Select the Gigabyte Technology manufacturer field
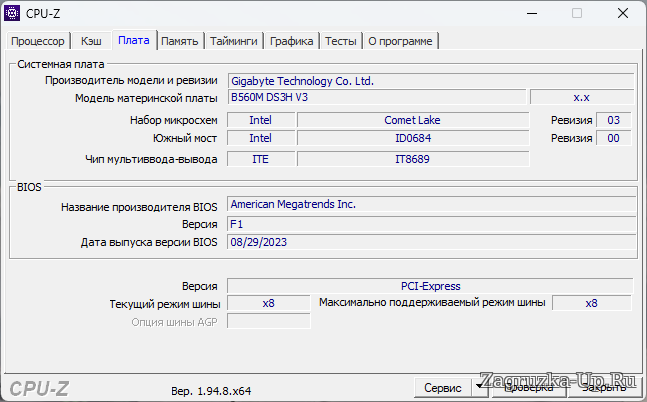Image resolution: width=647 pixels, height=402 pixels. click(430, 81)
